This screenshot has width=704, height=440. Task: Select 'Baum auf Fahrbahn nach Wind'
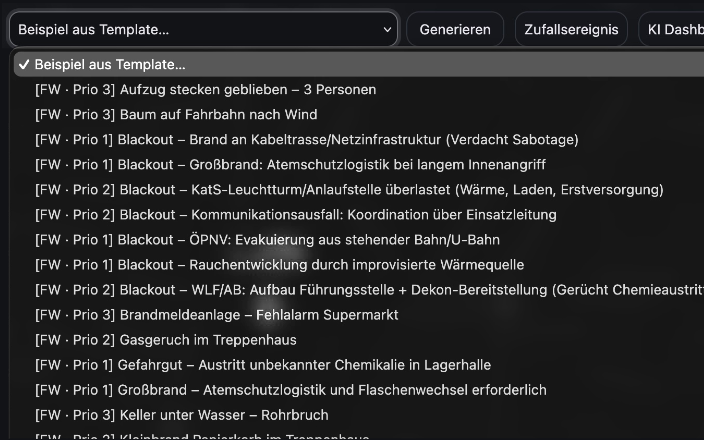coord(176,115)
